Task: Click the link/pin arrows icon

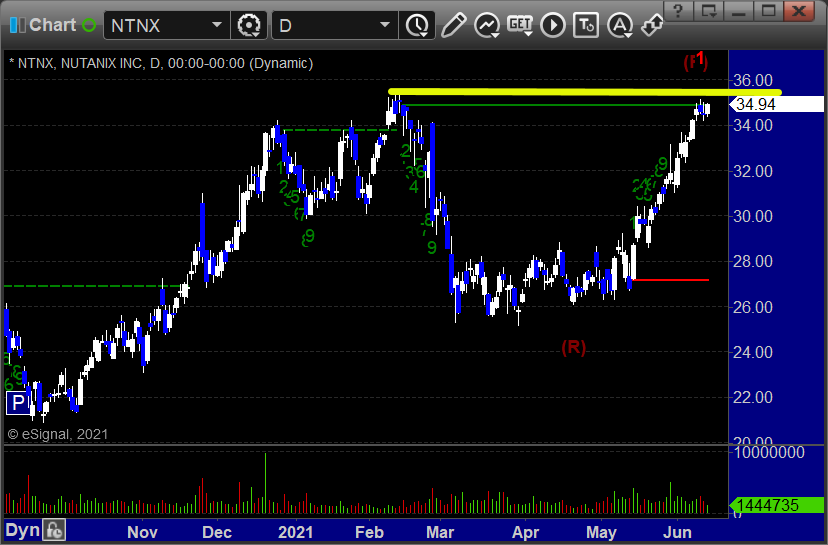Action: [x=652, y=25]
